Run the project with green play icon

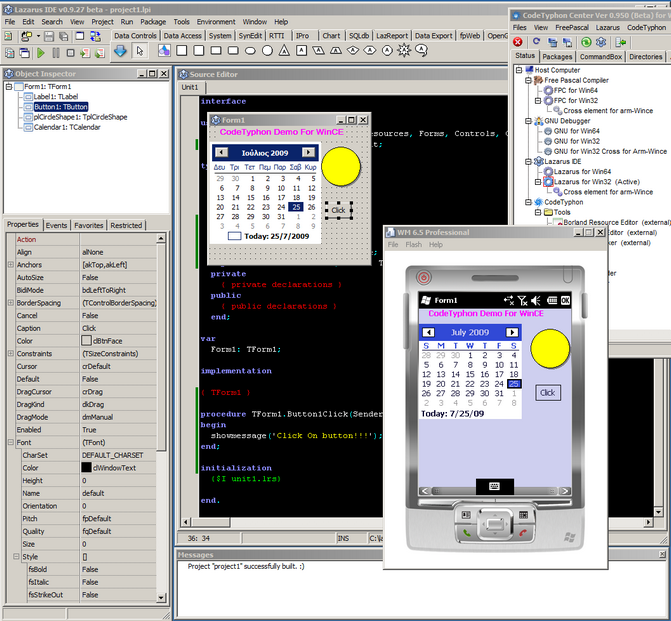(x=41, y=53)
